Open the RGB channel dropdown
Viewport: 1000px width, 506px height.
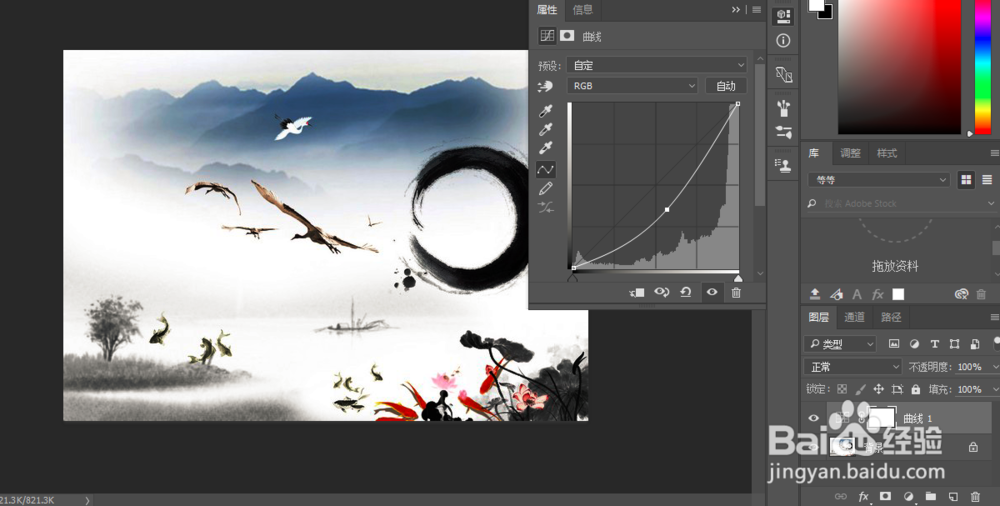[x=632, y=86]
